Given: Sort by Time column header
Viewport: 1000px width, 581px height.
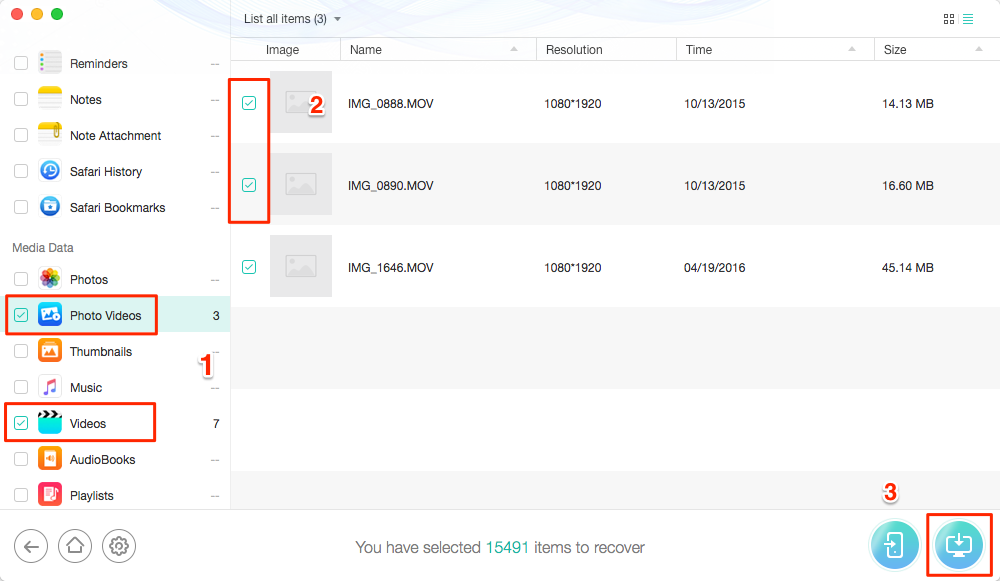Looking at the screenshot, I should [x=775, y=50].
